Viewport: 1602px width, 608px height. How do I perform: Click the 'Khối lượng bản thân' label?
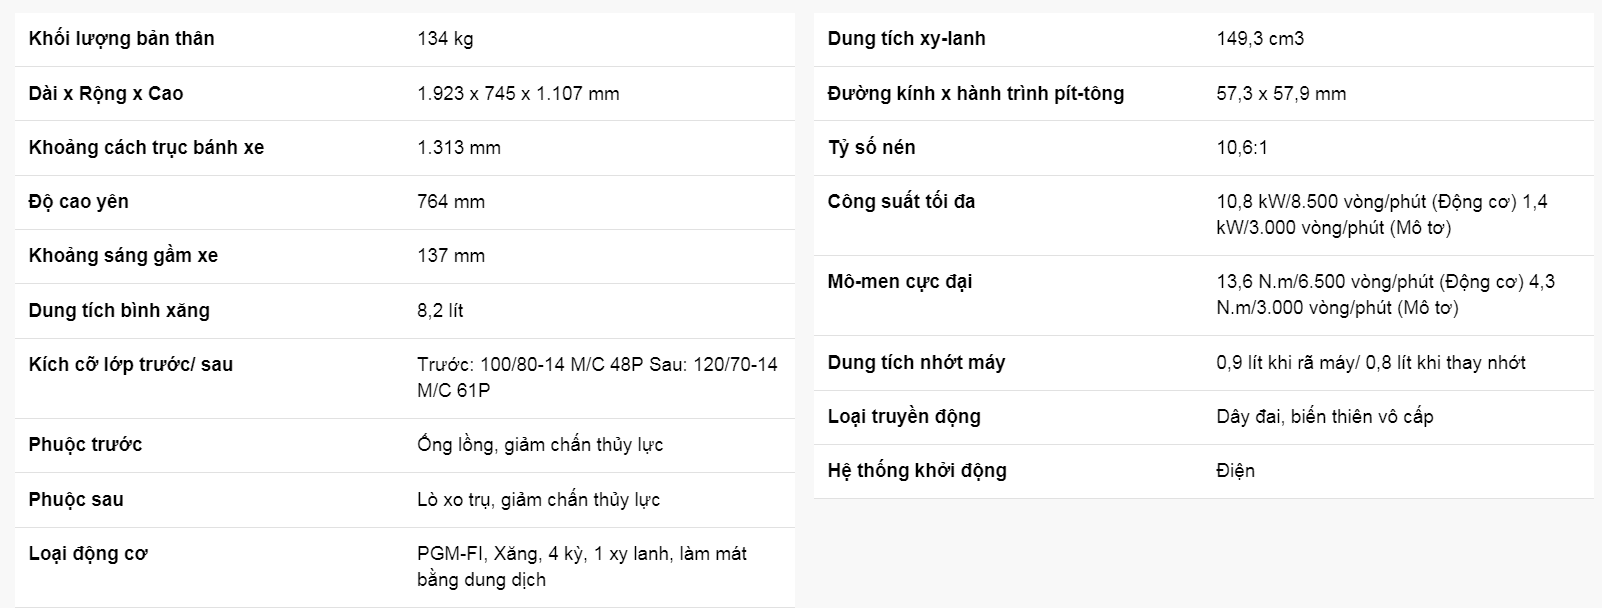tap(121, 39)
